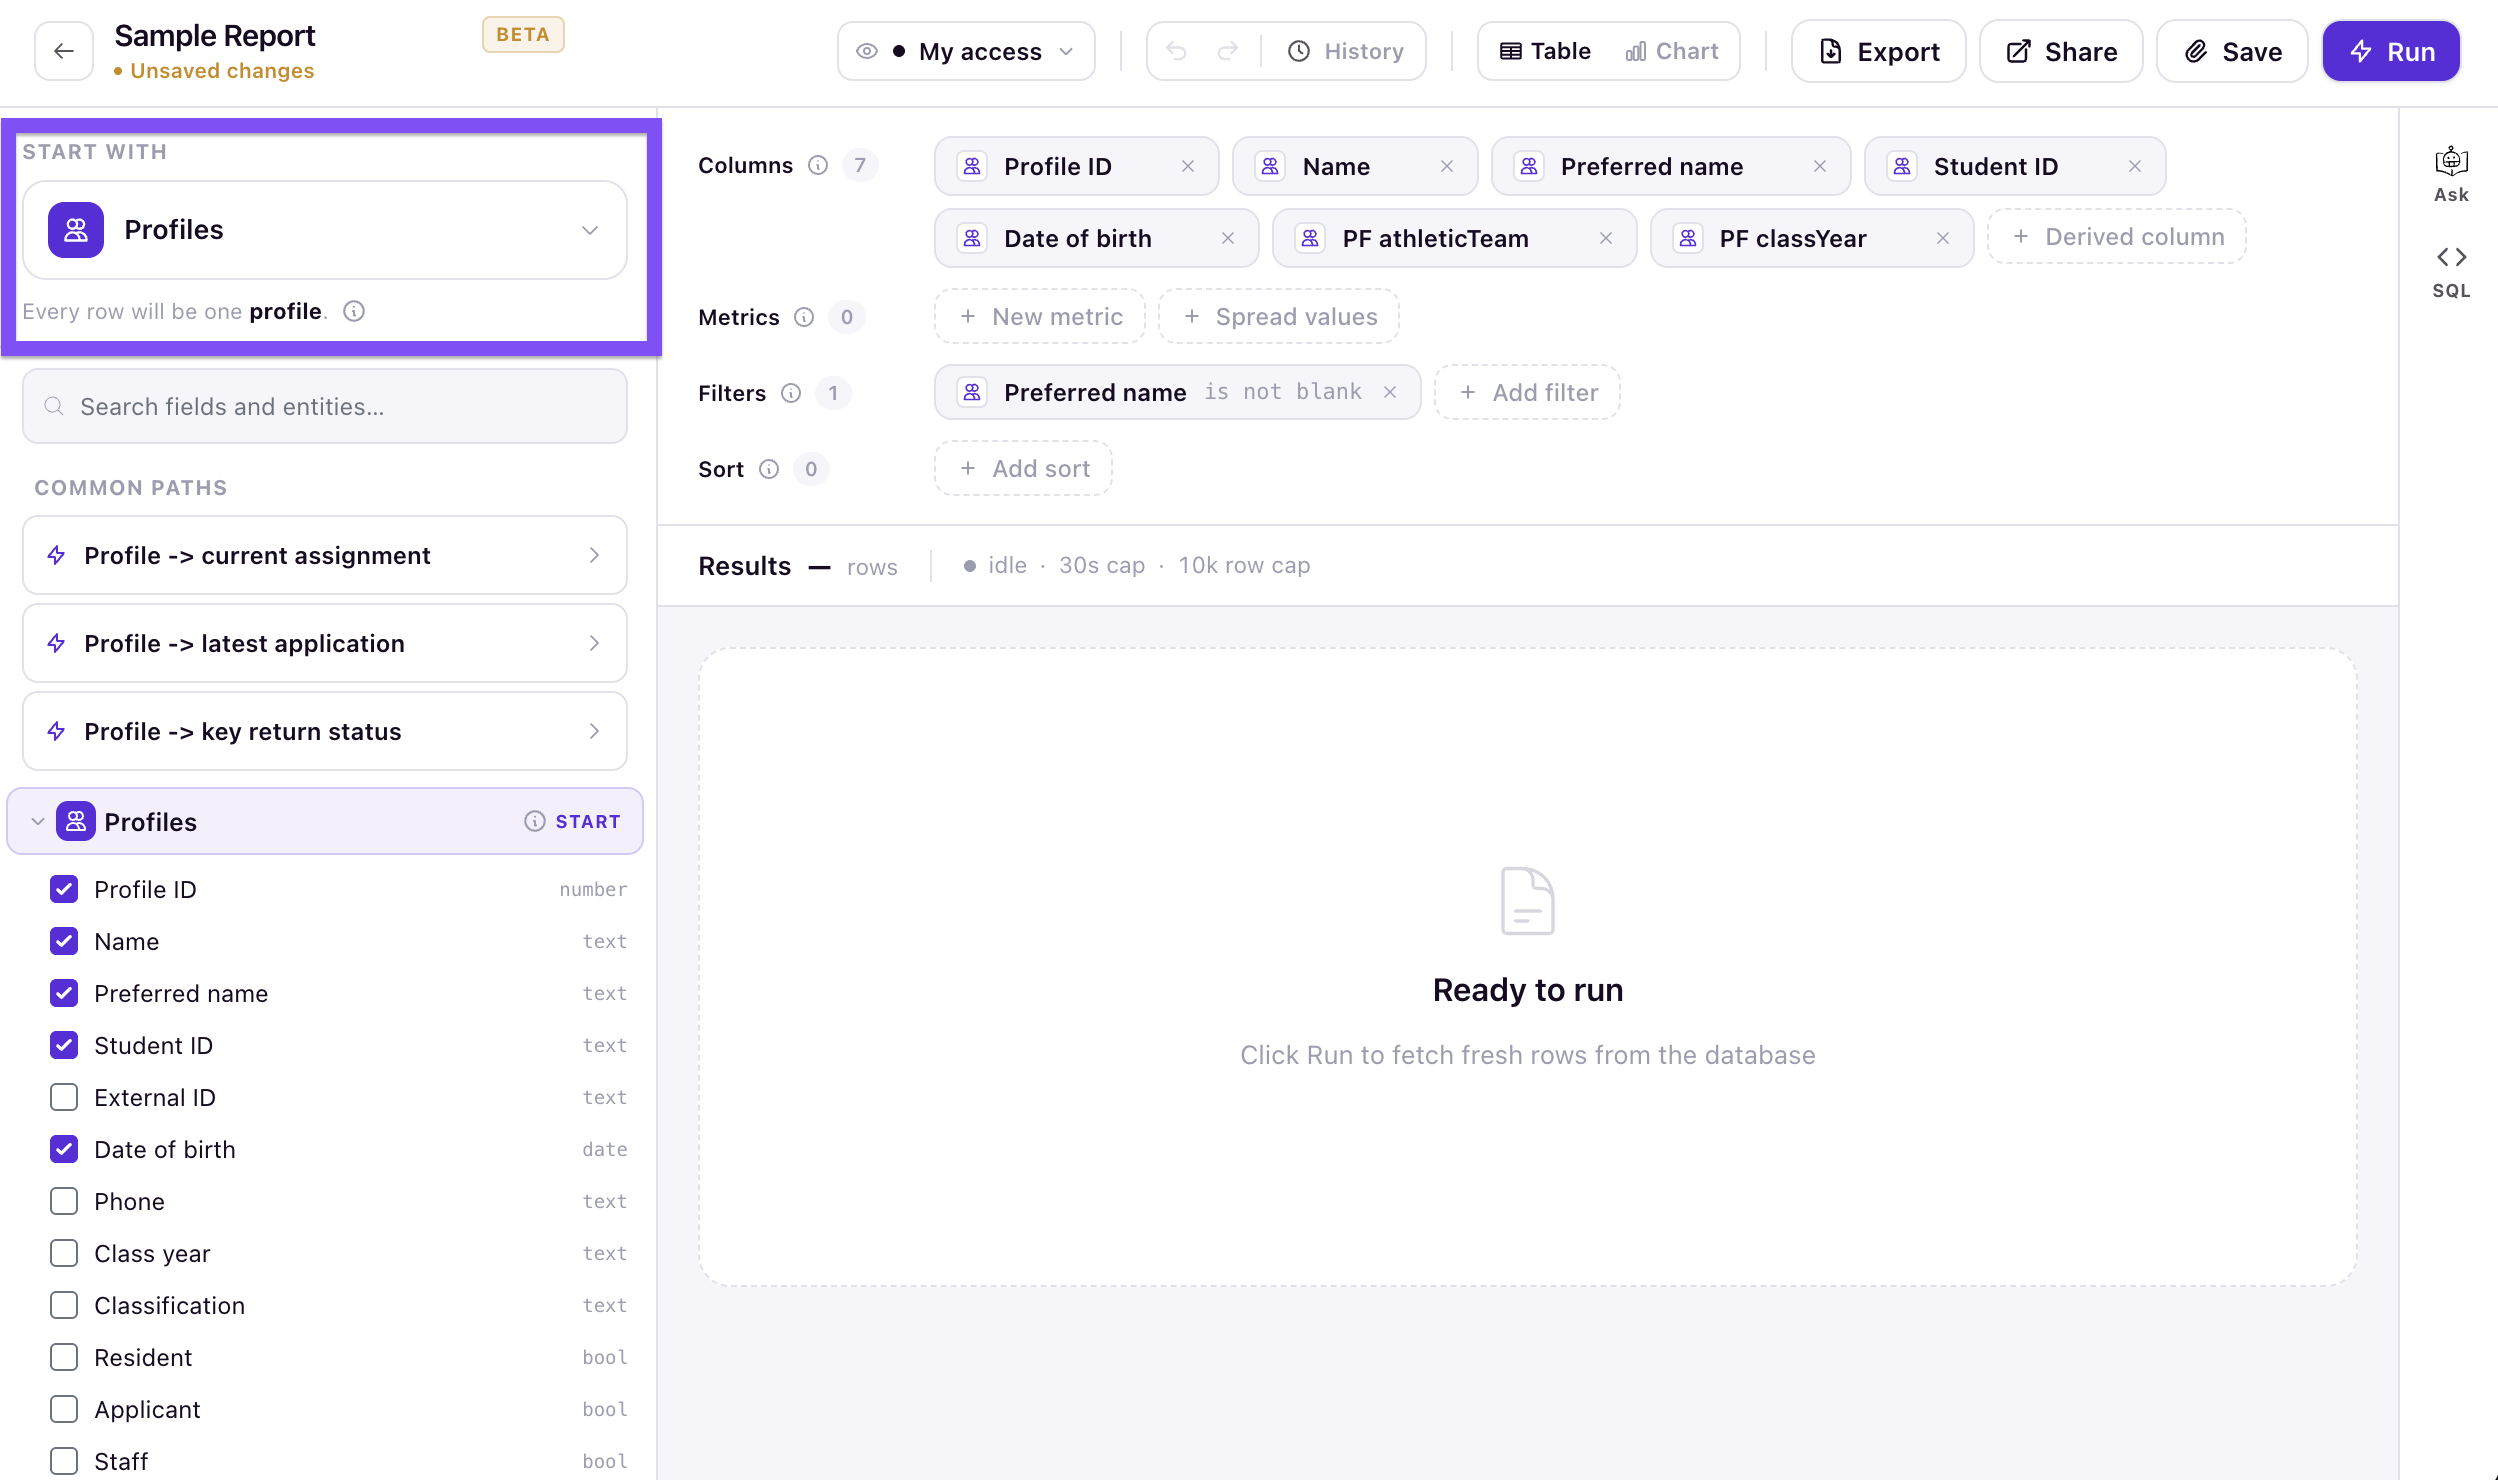Click the info icon next to Metrics
Viewport: 2498px width, 1480px height.
[x=804, y=317]
